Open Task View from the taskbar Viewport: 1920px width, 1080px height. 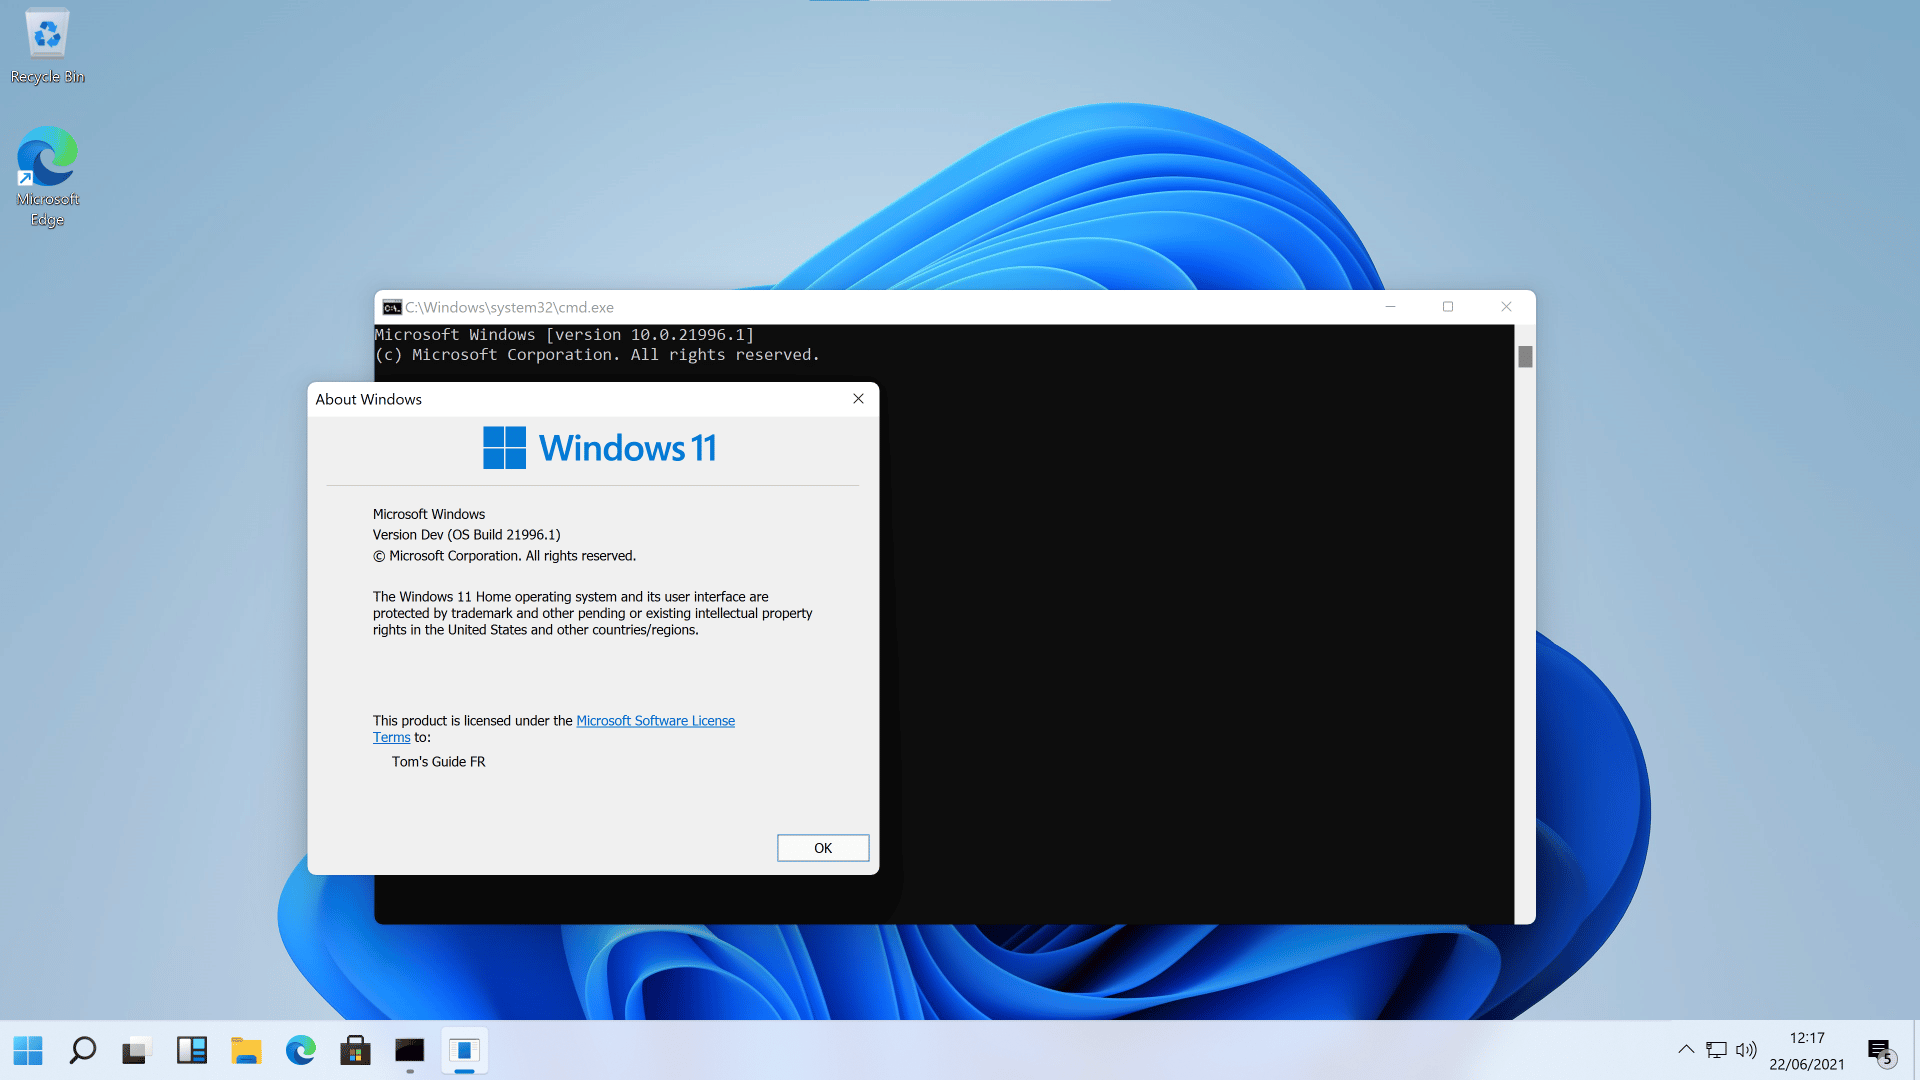137,1051
